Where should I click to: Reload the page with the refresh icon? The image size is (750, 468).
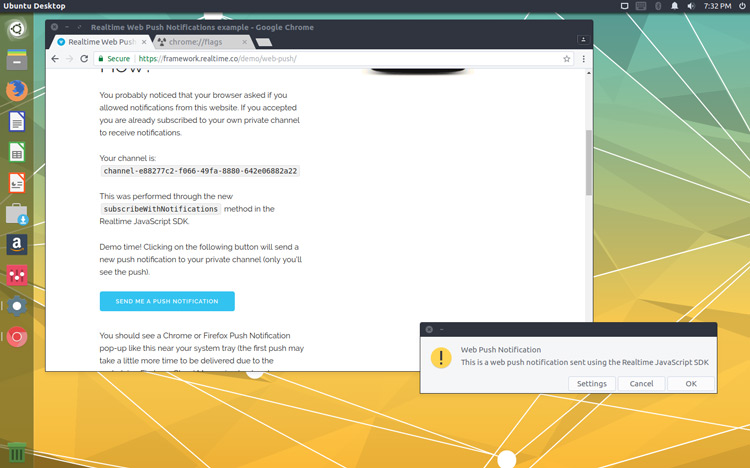(84, 58)
